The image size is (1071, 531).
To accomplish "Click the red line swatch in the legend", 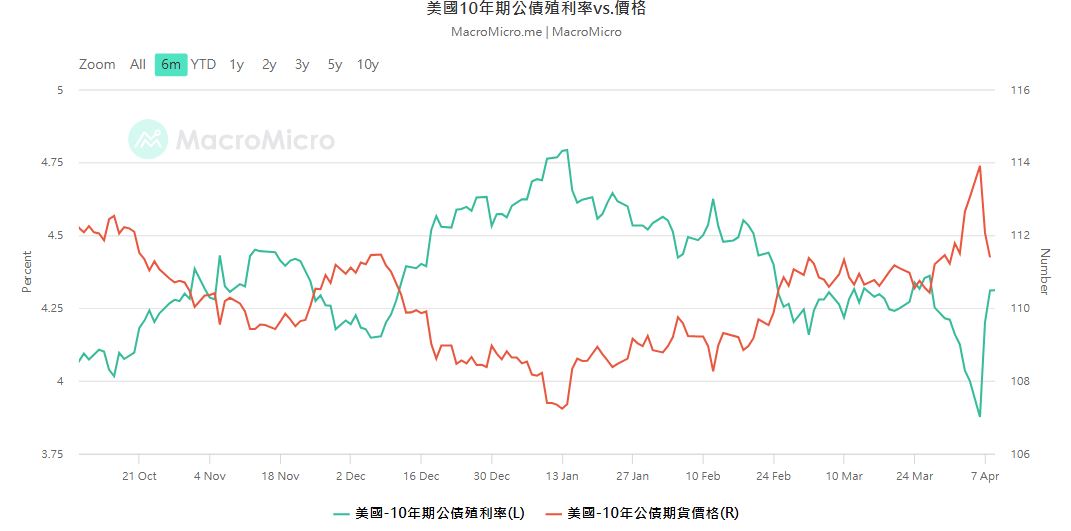I will pos(552,513).
